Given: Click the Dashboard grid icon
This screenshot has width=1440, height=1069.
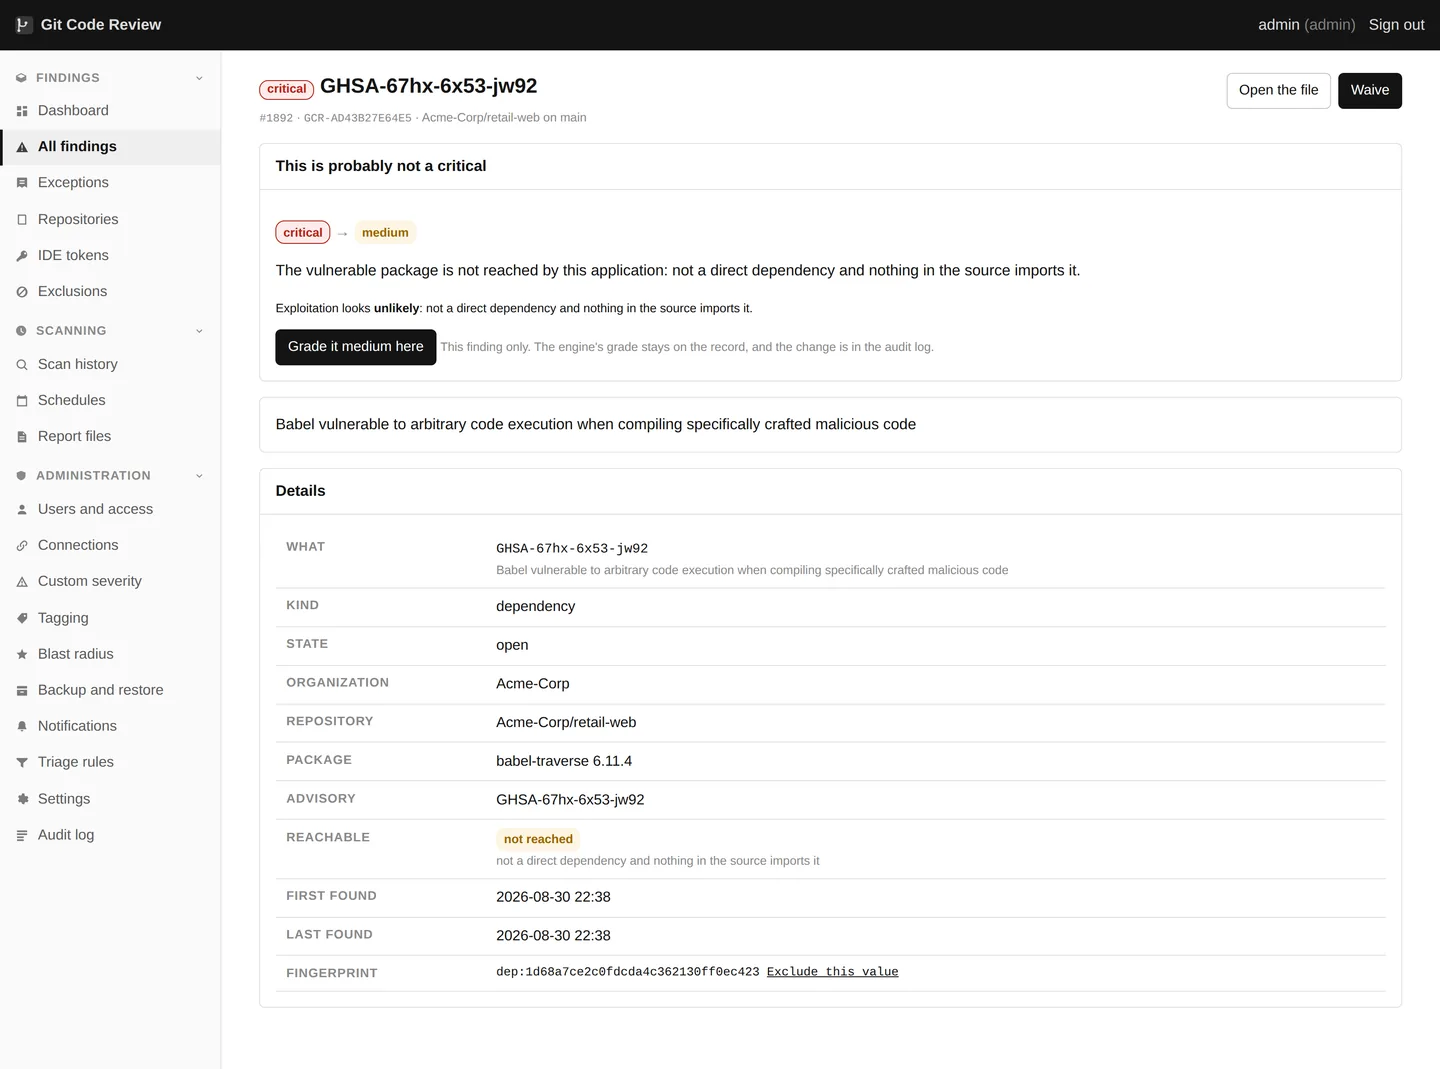Looking at the screenshot, I should point(22,111).
